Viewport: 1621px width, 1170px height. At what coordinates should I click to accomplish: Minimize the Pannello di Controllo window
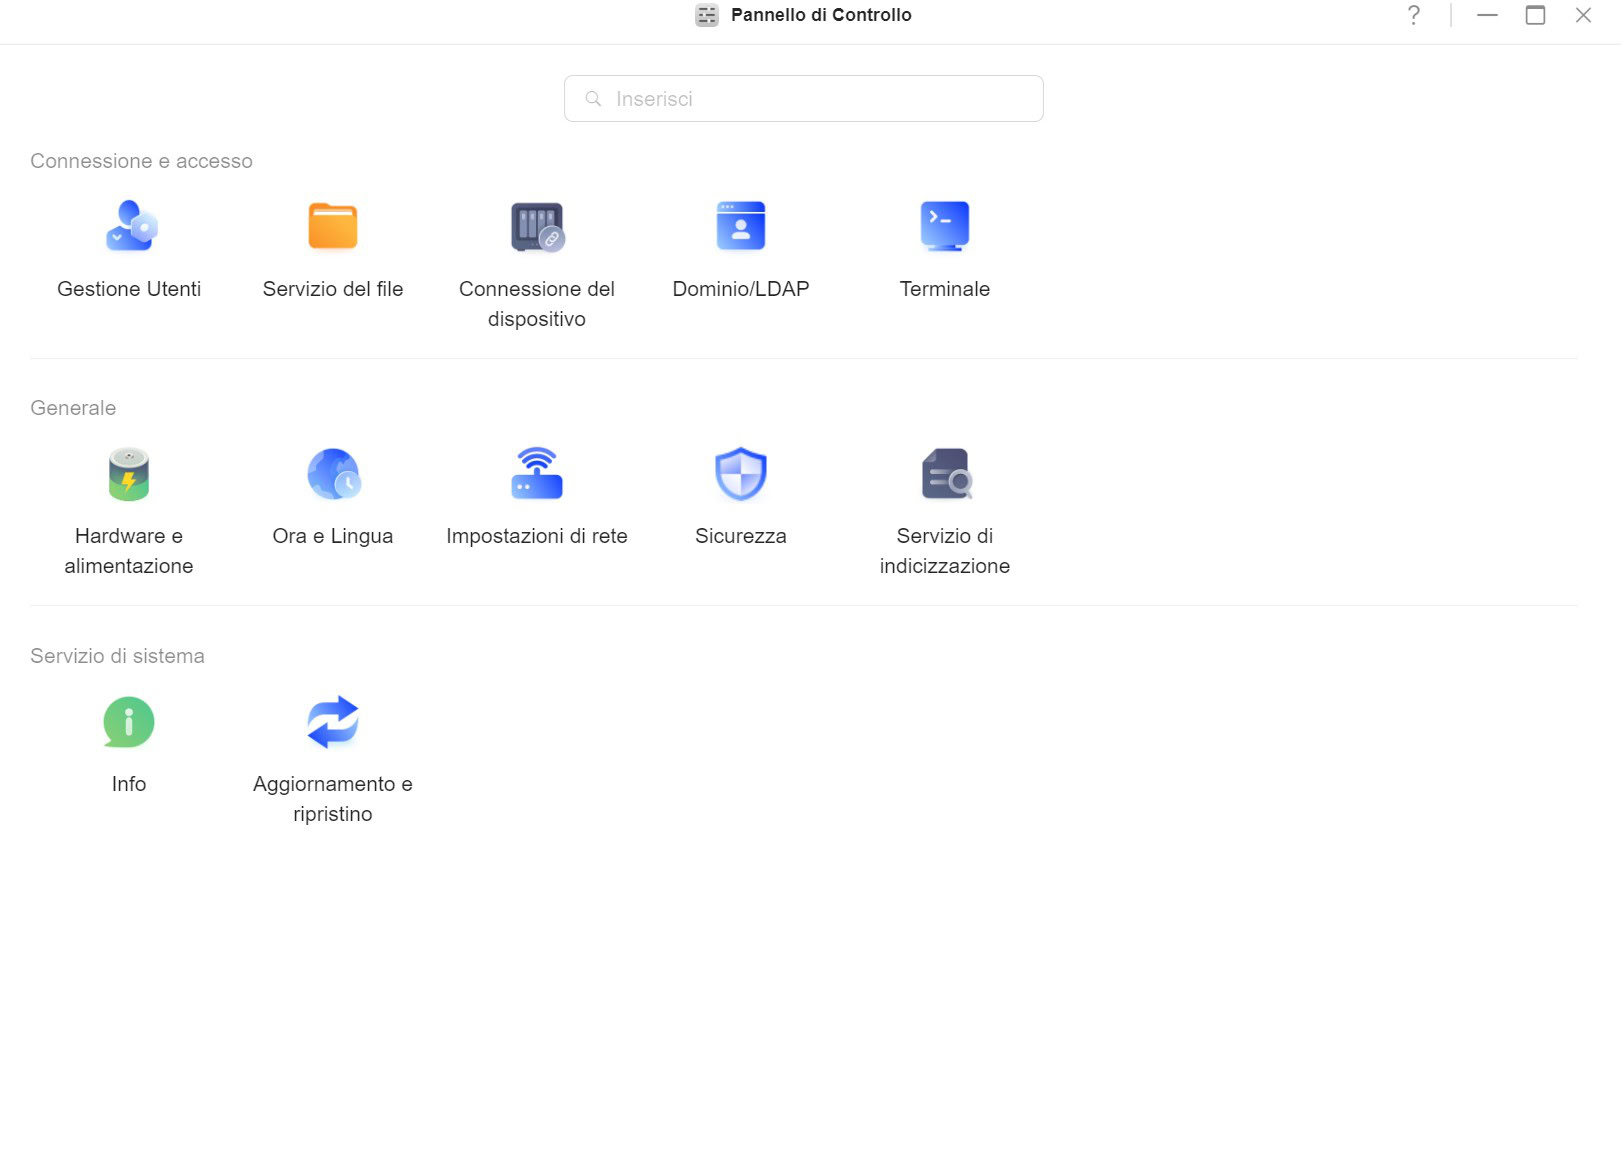1487,15
